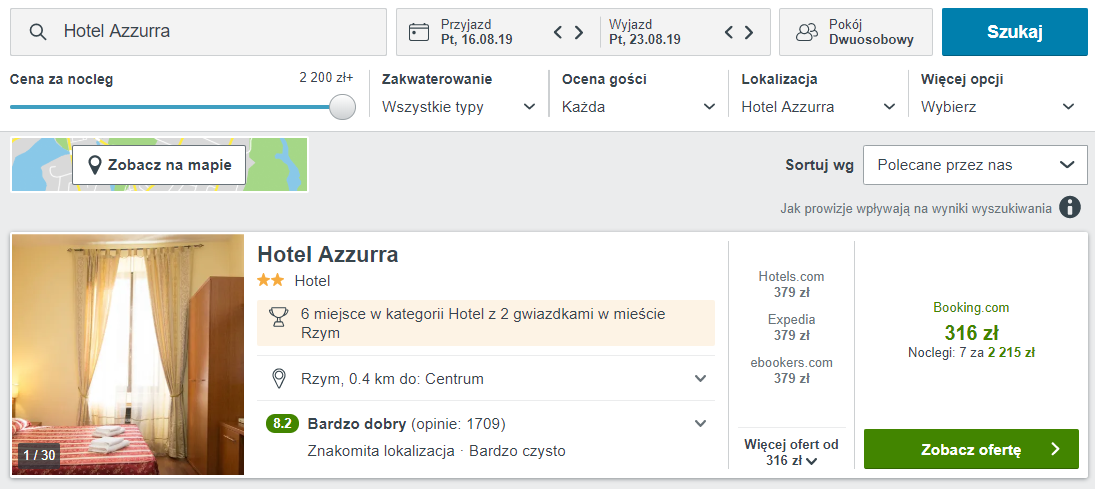Click the 6 miejsce w kategorii ranking text
This screenshot has height=489, width=1095.
[x=483, y=323]
